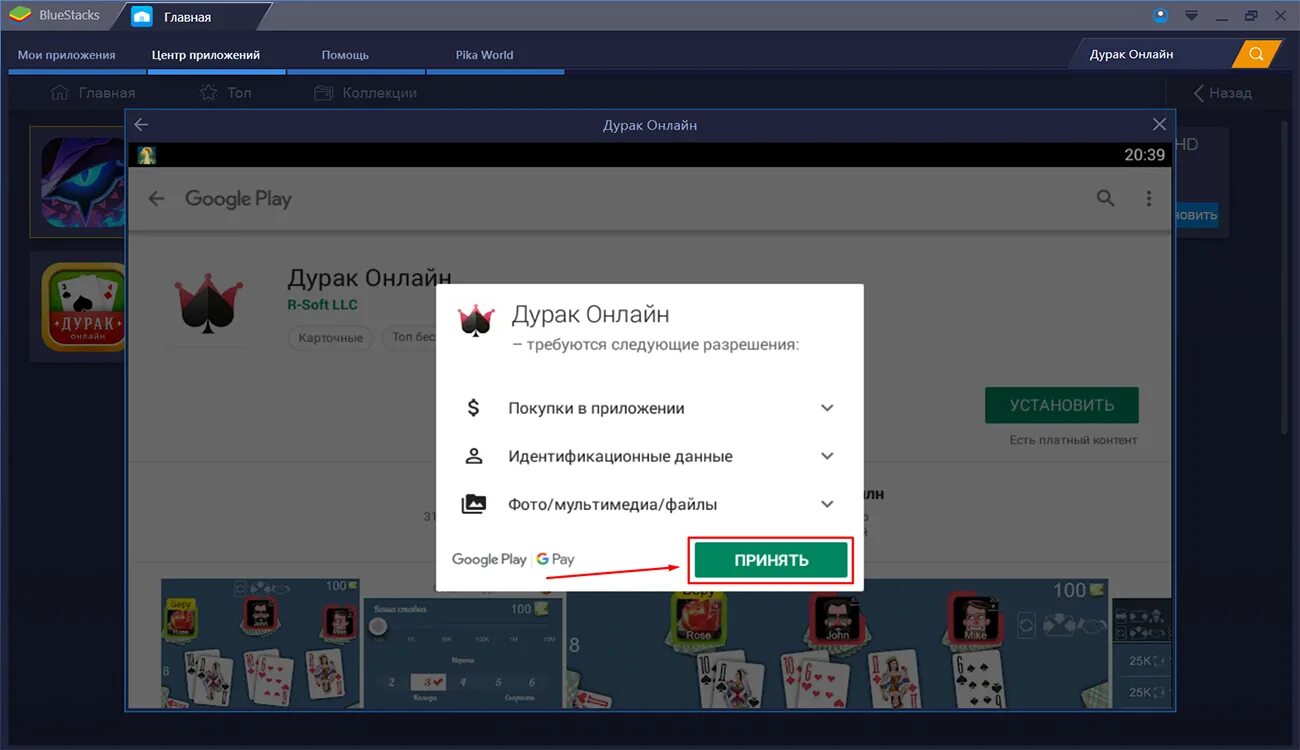Open the Топ navigation item
This screenshot has width=1300, height=750.
coord(225,92)
